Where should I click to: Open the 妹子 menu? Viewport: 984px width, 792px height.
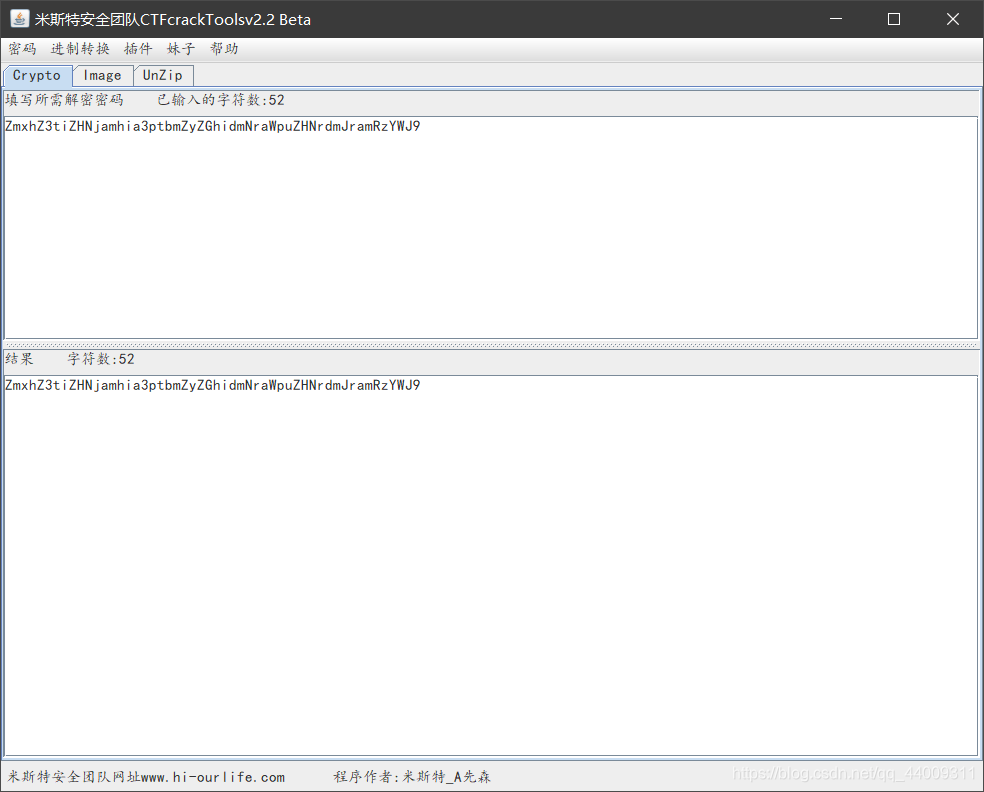coord(181,49)
